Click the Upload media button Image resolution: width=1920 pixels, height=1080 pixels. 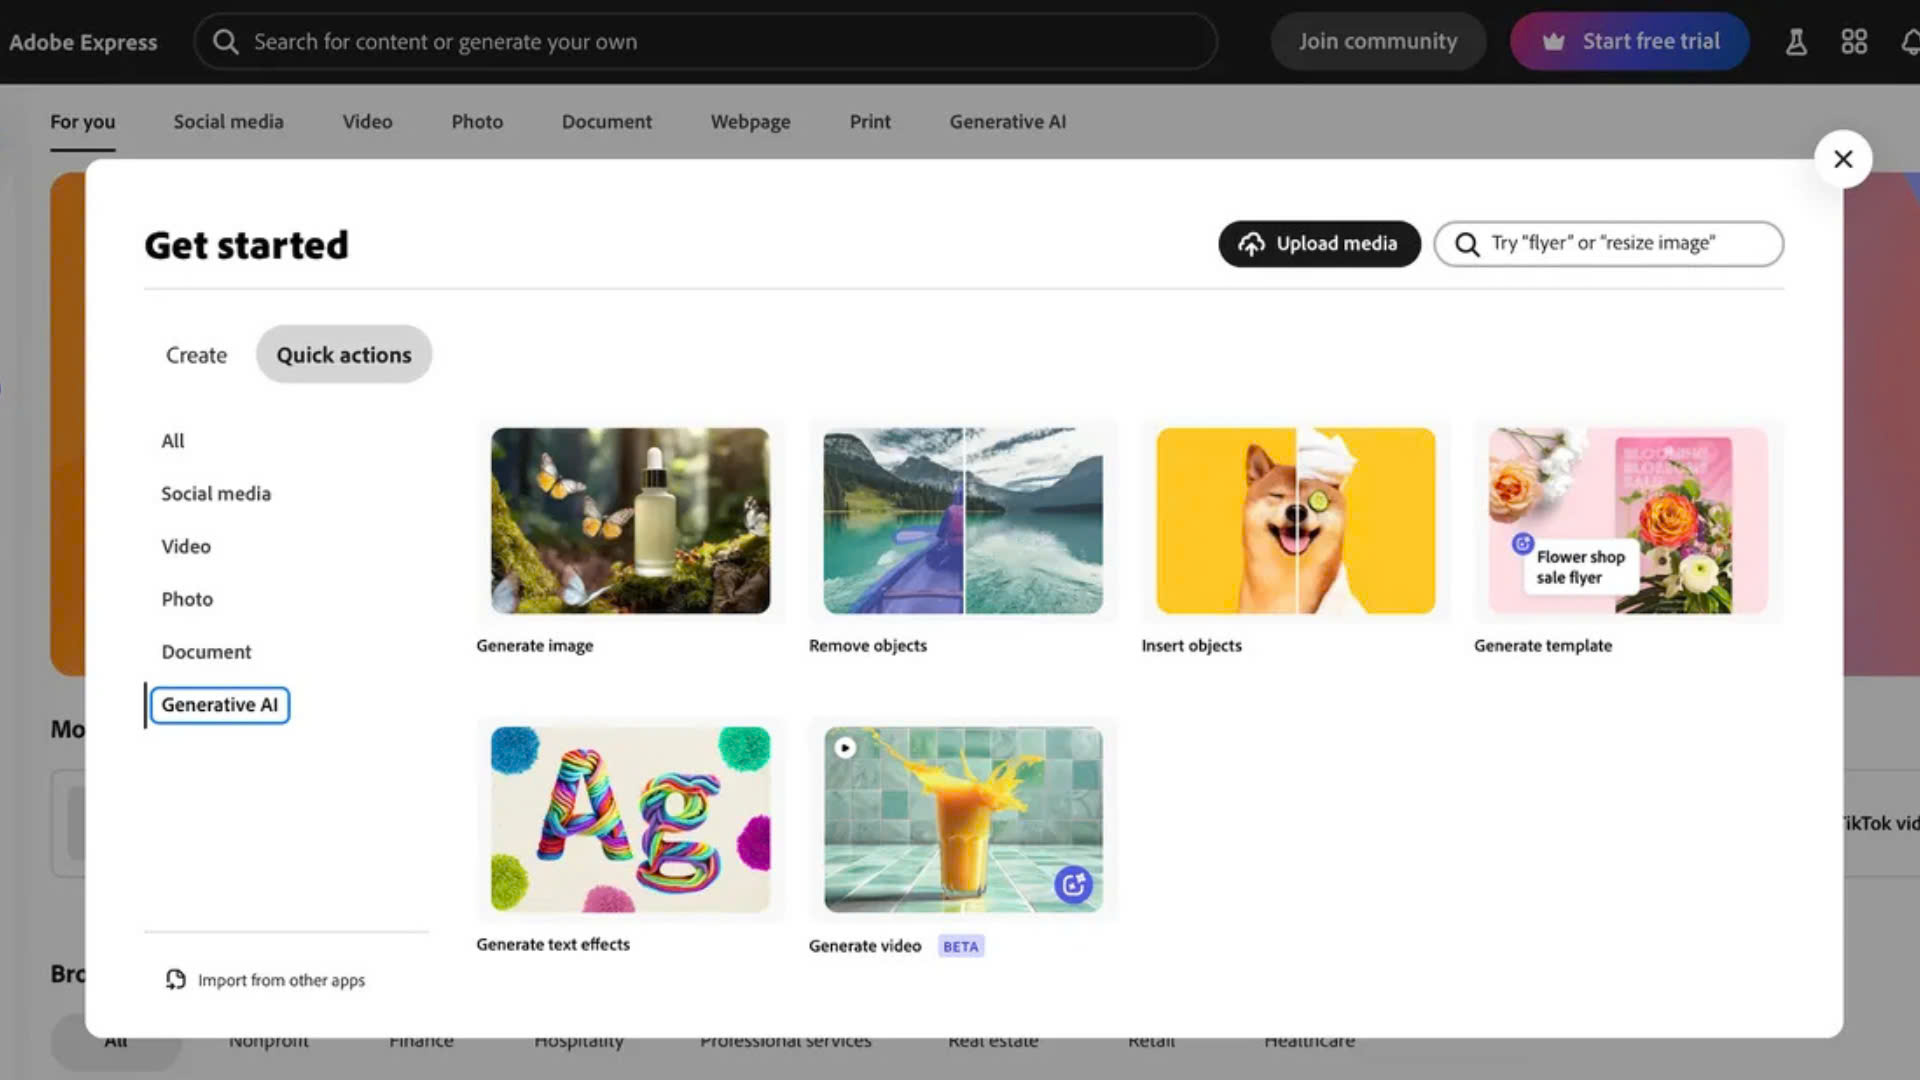click(1319, 244)
